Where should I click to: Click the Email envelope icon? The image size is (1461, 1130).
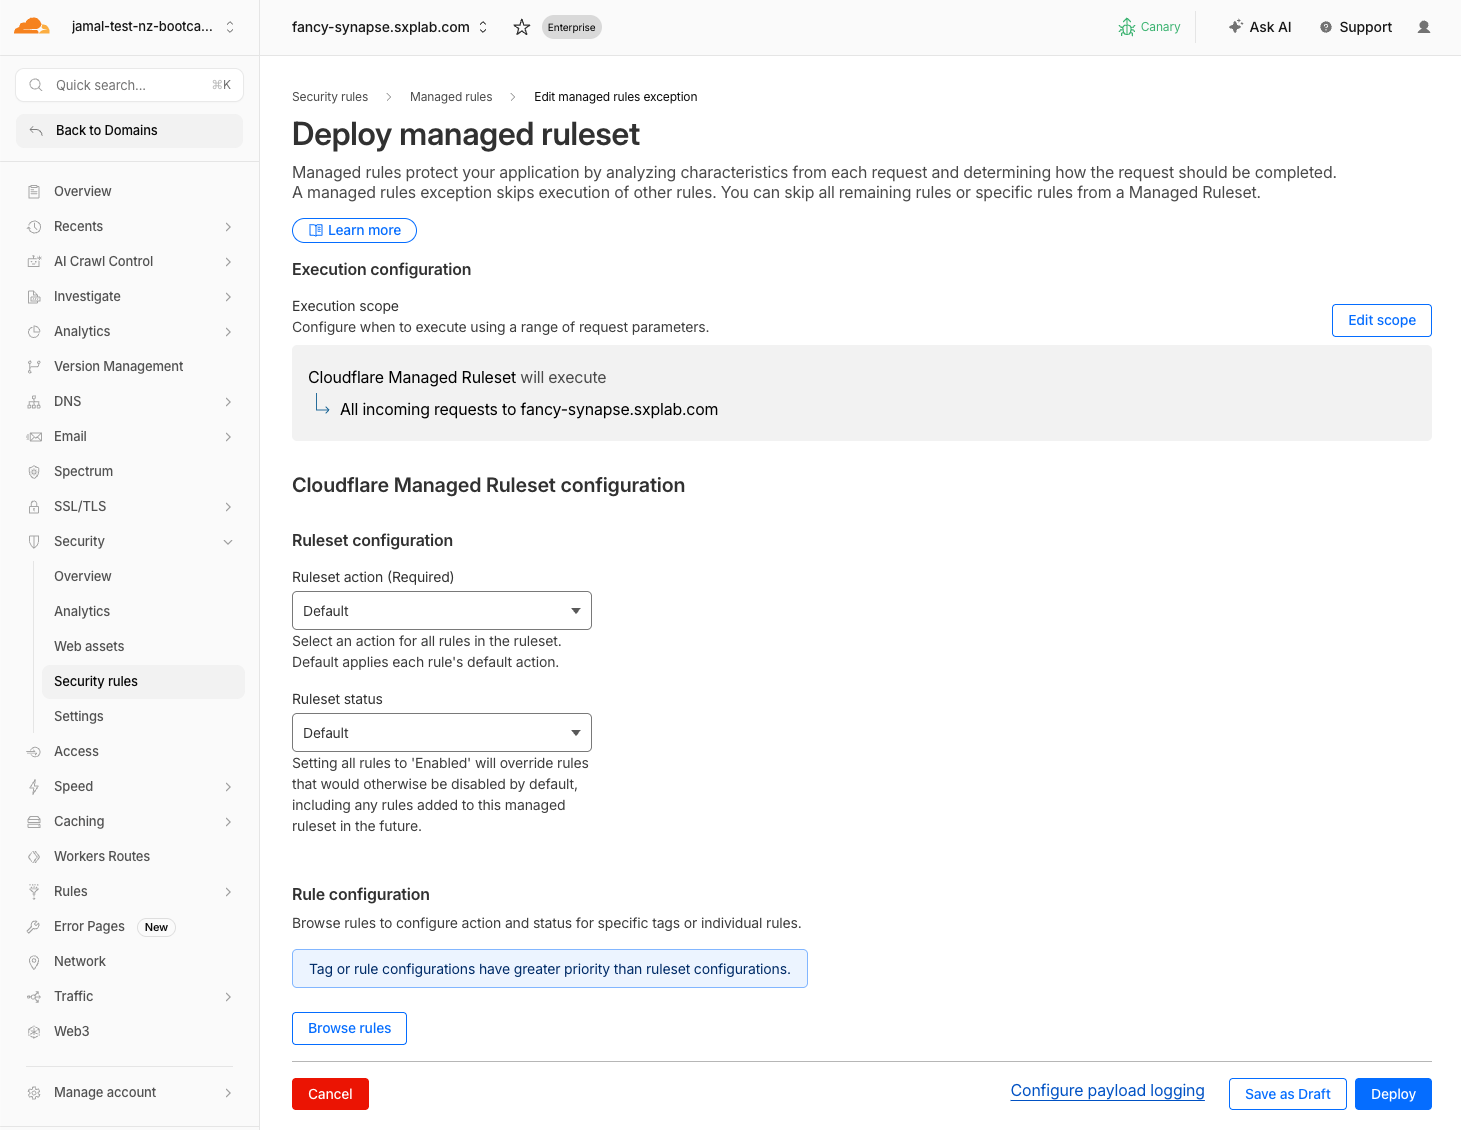click(x=34, y=436)
